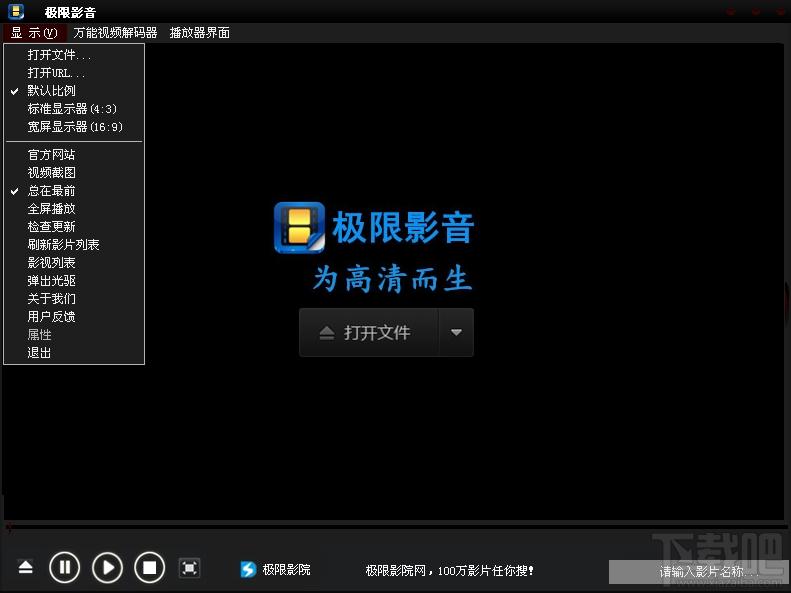Pause playback with the pause button

click(65, 568)
